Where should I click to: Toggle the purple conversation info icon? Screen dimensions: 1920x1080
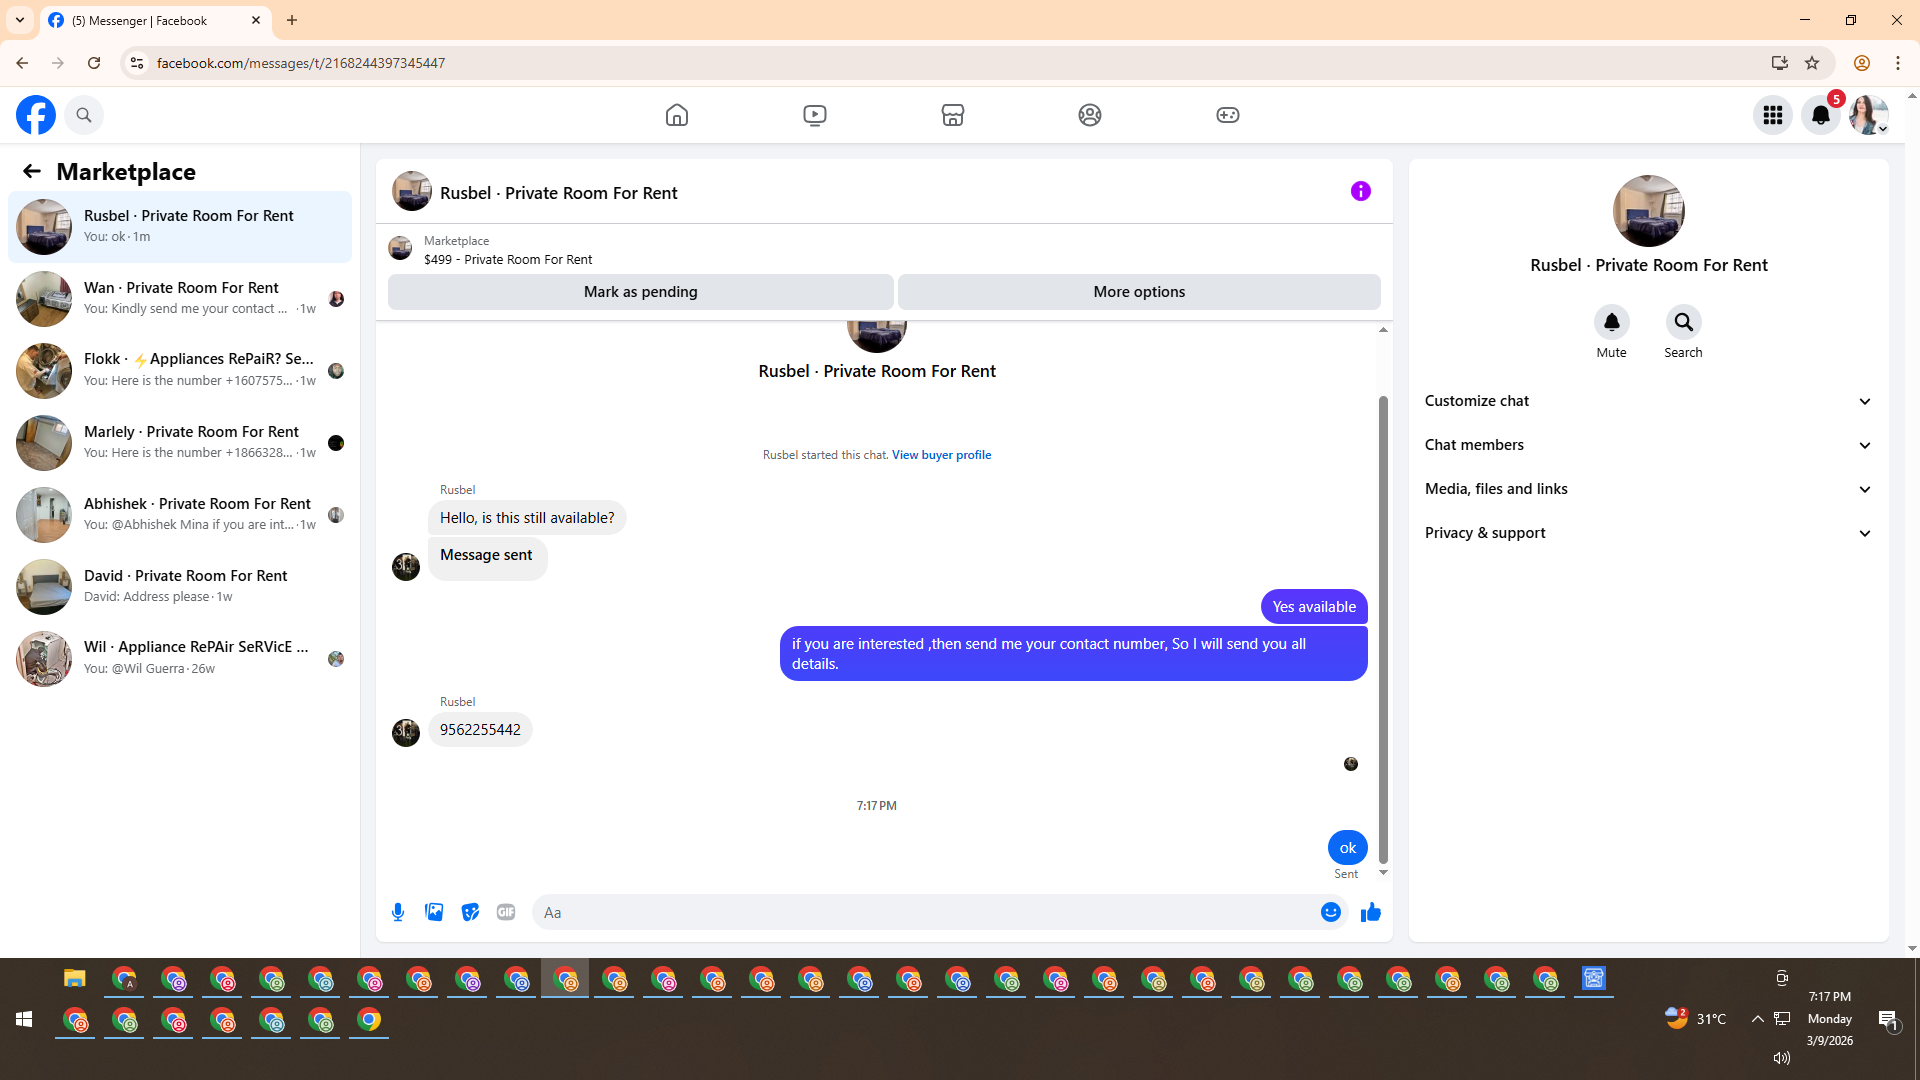(1360, 191)
